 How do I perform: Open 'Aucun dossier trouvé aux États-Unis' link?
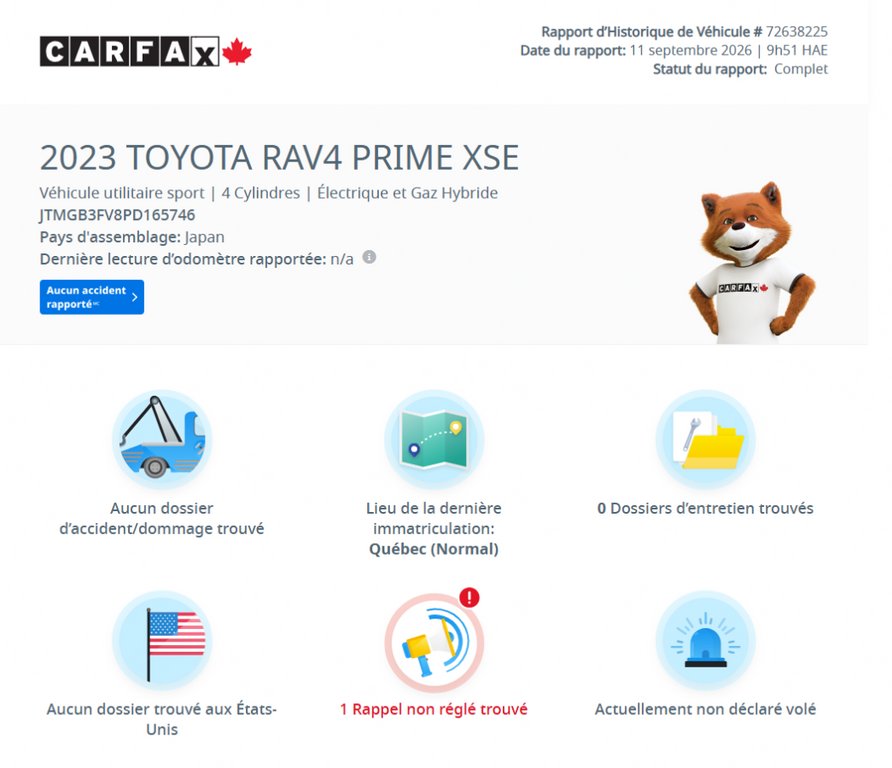[162, 719]
